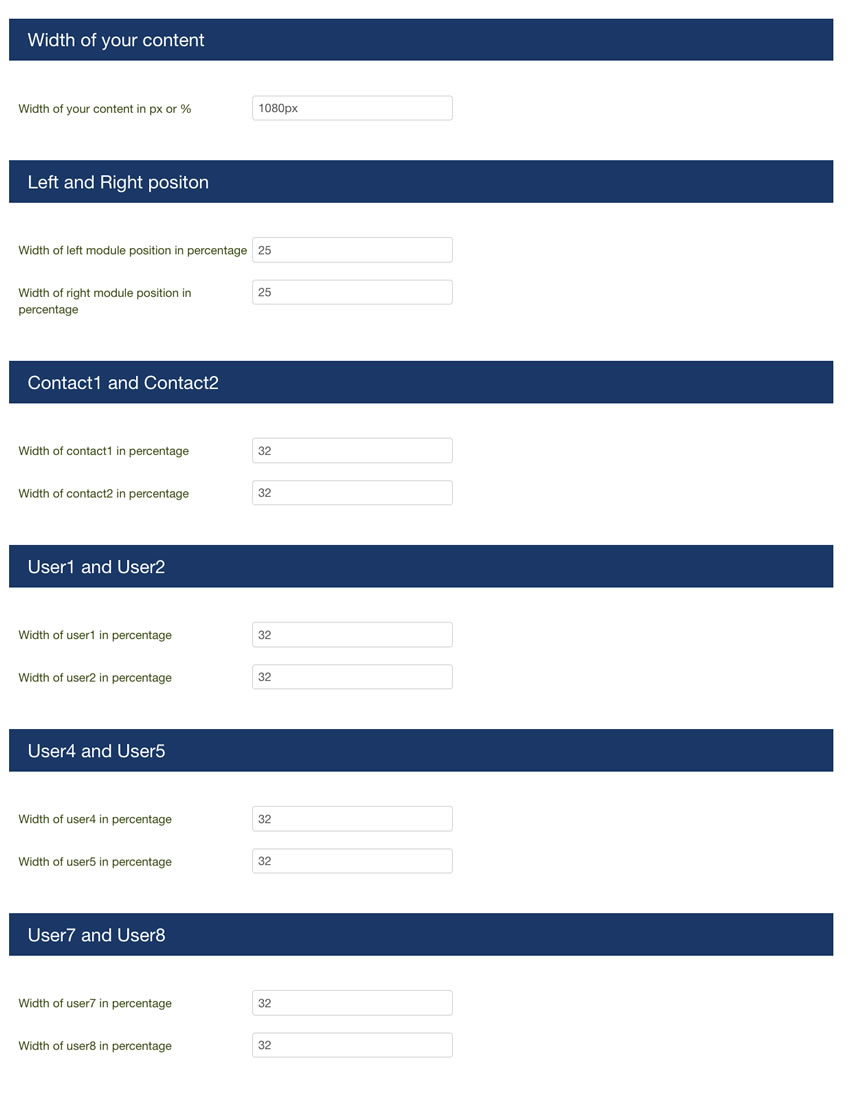Focus the left module position width field
The height and width of the screenshot is (1094, 850).
pyautogui.click(x=352, y=250)
